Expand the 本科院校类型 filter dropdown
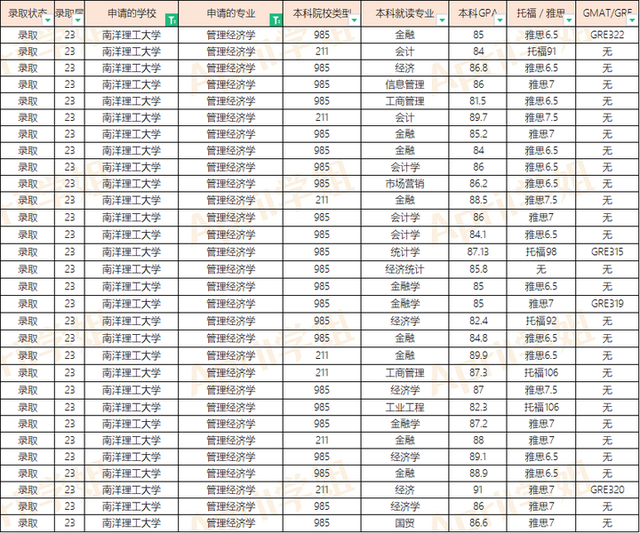 click(354, 20)
